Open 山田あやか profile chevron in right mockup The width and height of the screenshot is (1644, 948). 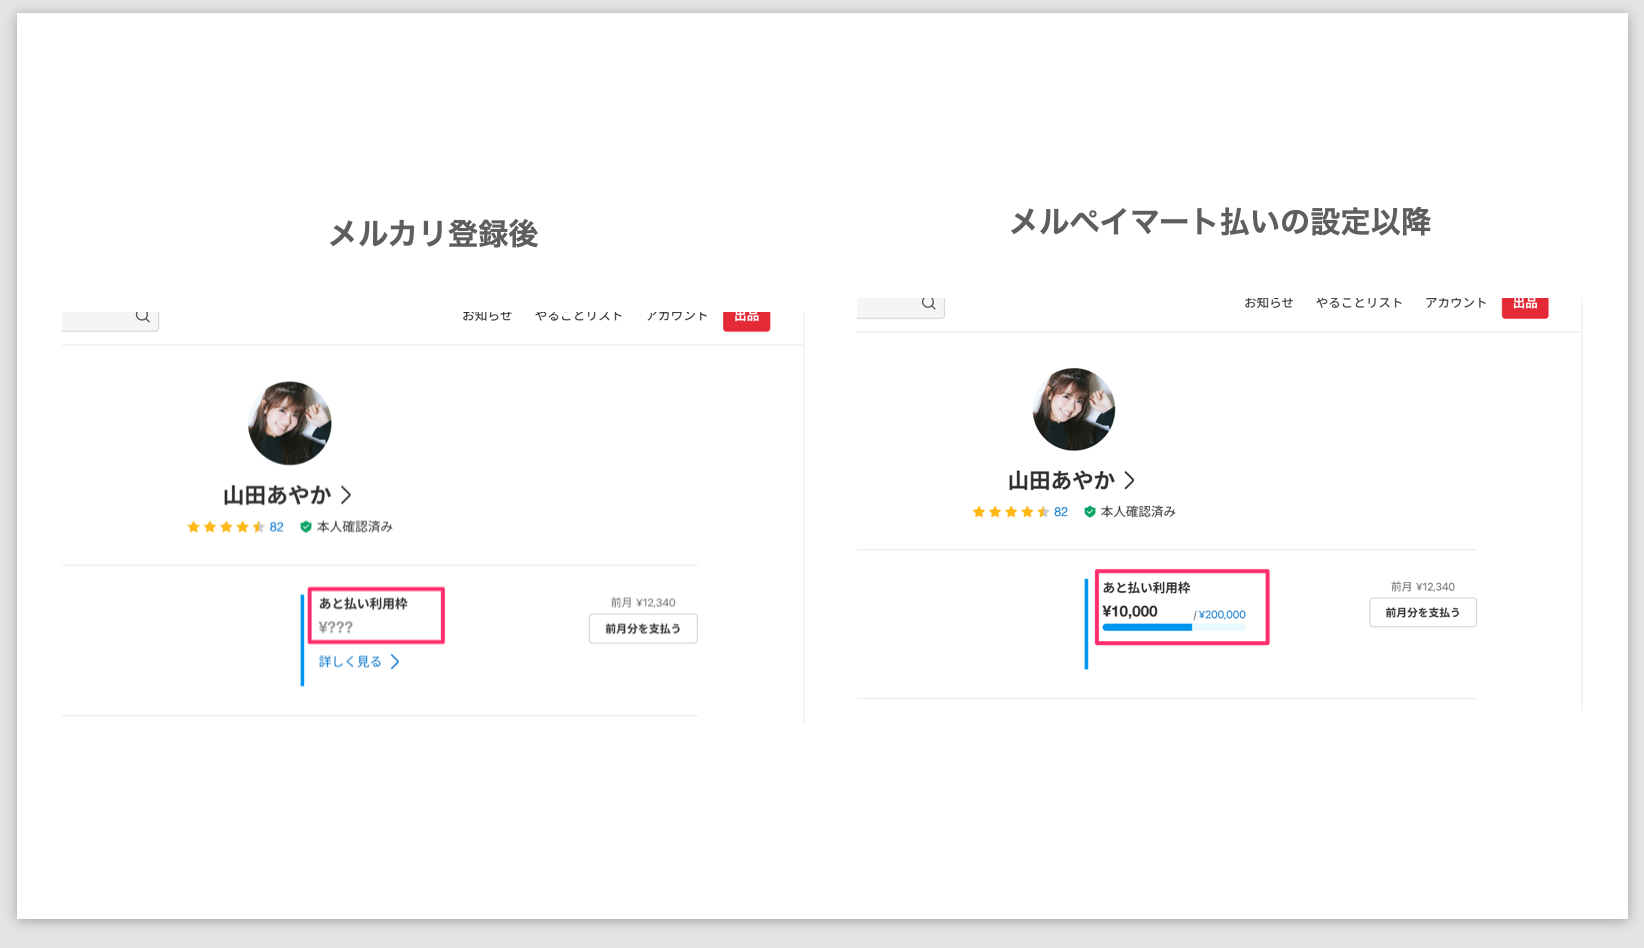(x=1130, y=480)
